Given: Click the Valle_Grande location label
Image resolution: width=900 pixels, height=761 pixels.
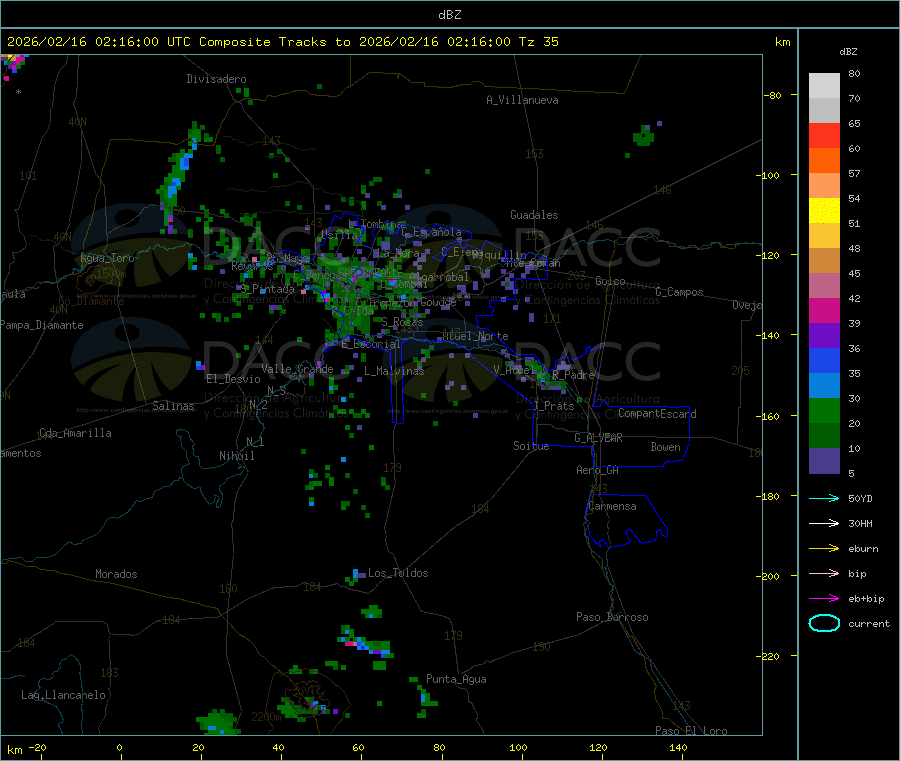Looking at the screenshot, I should [x=297, y=368].
